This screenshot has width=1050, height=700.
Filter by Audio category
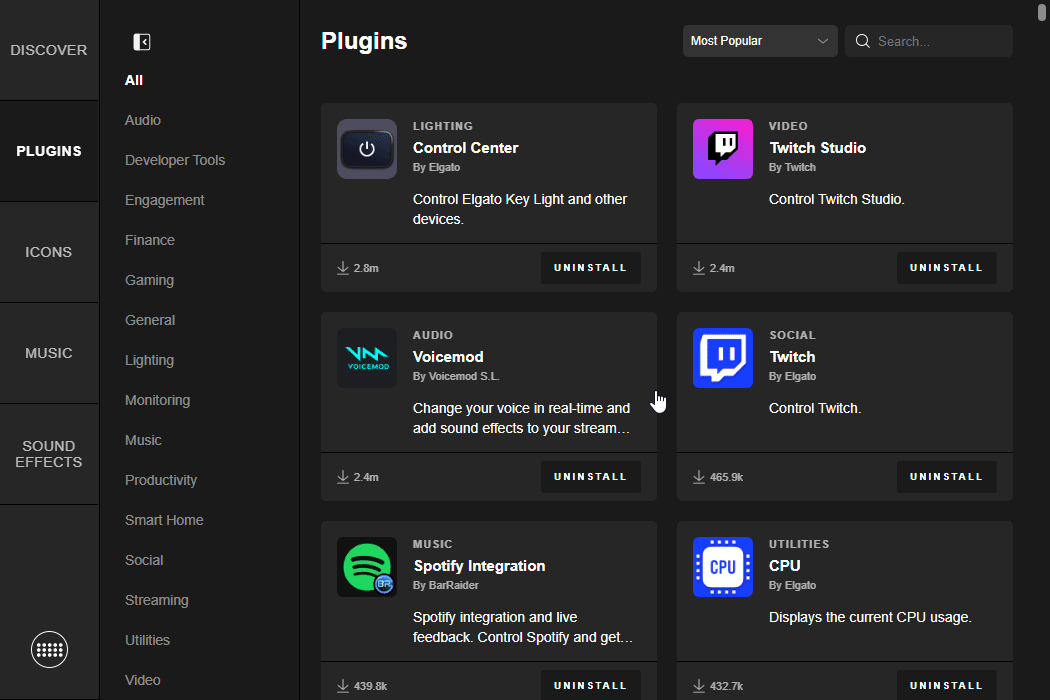tap(143, 121)
